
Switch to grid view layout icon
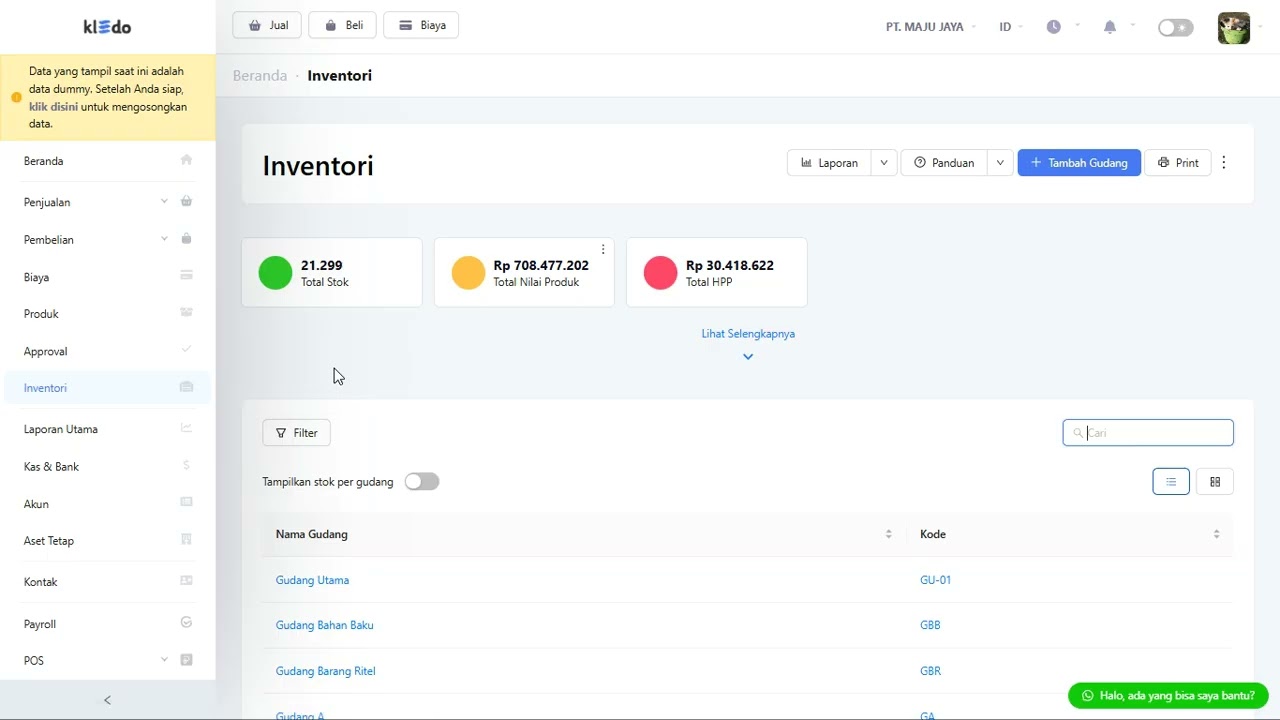(1215, 482)
